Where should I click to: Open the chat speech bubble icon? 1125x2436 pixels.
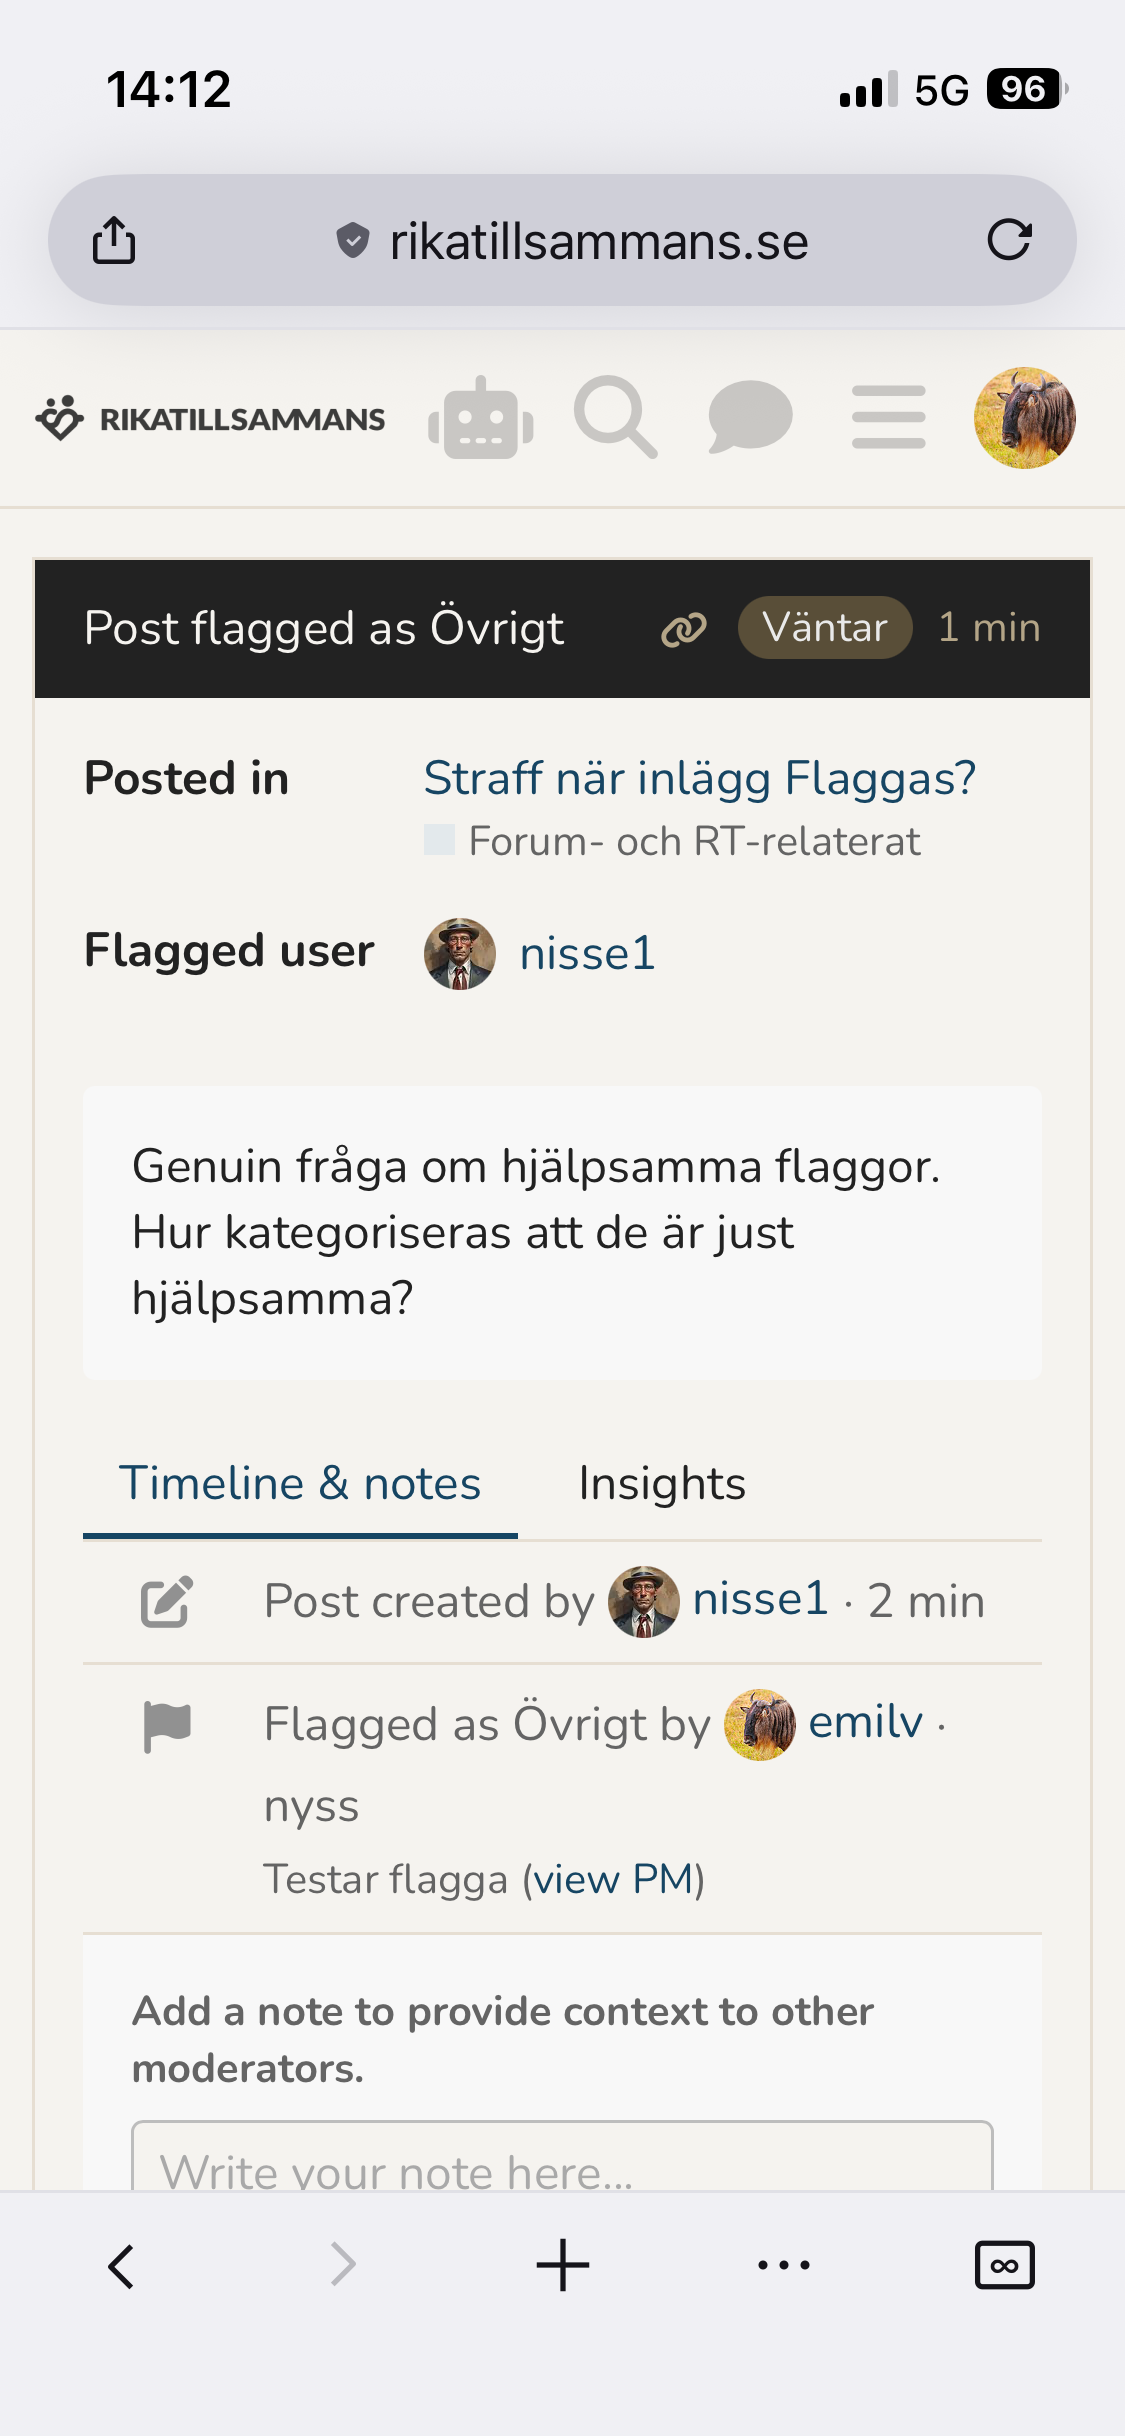750,418
